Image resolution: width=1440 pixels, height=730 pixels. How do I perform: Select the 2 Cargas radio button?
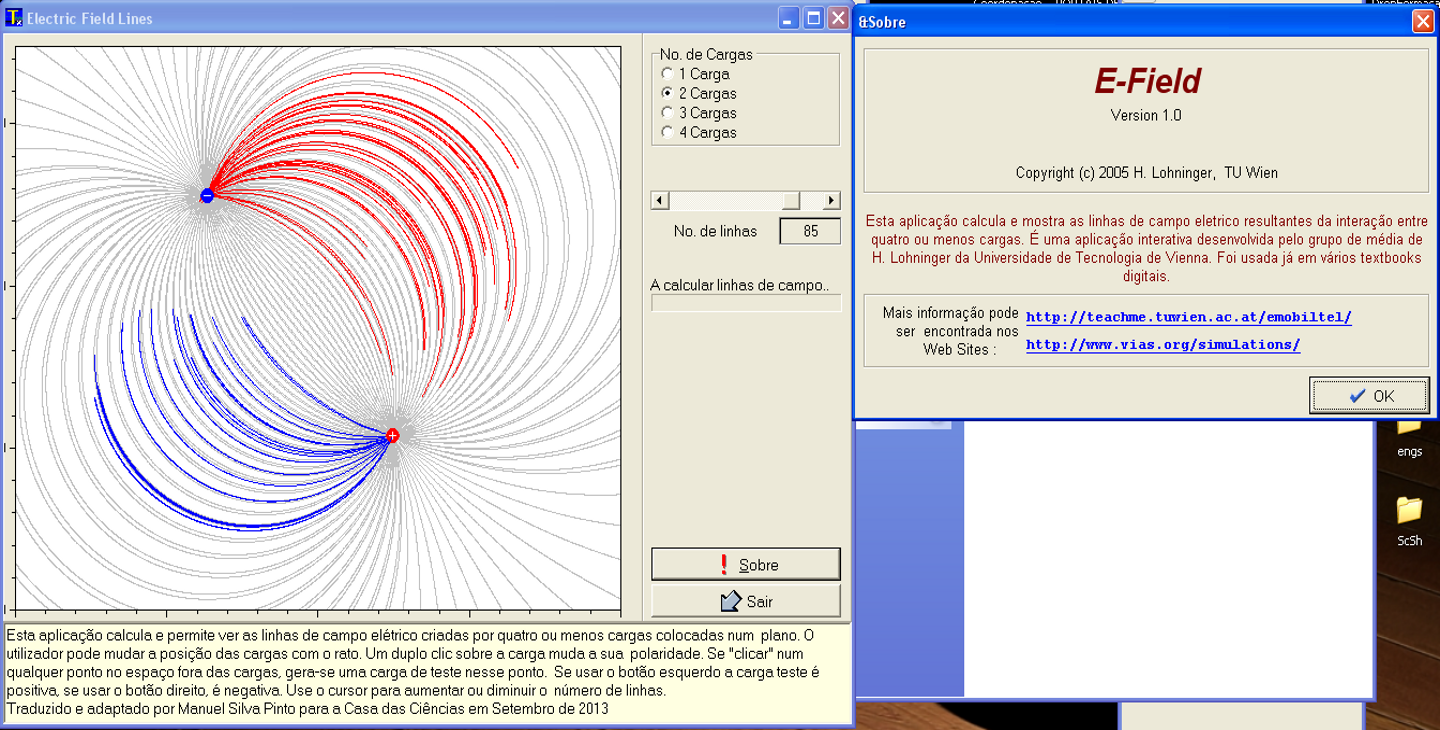point(668,93)
